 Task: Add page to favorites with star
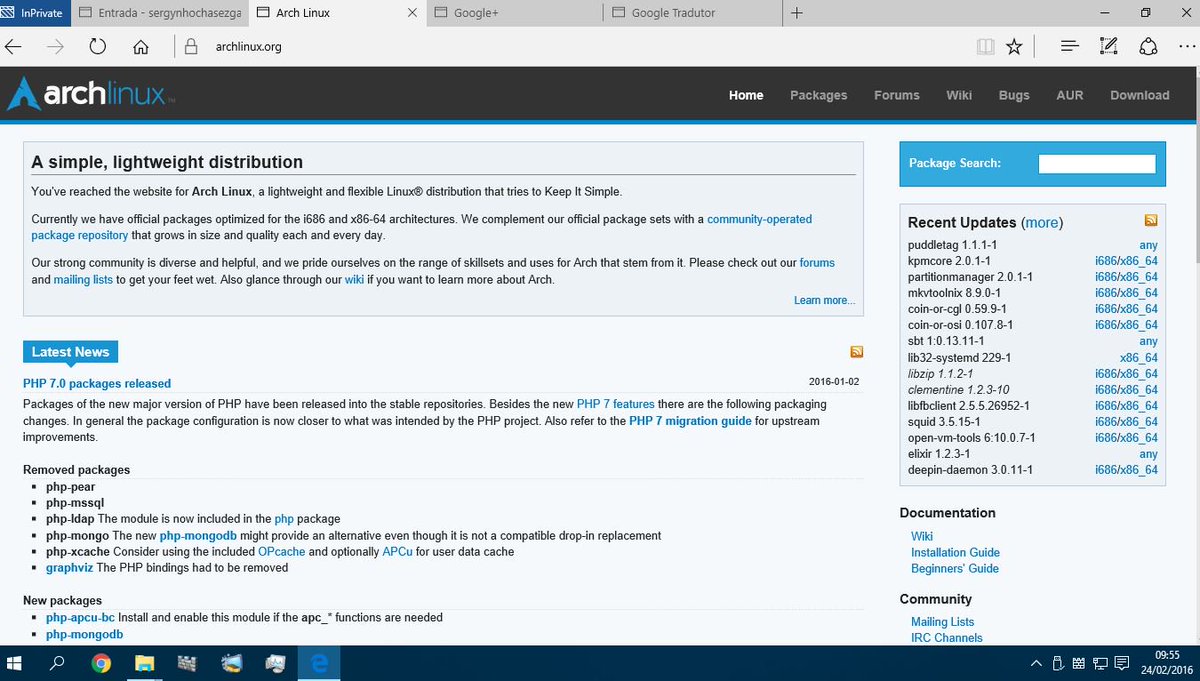click(x=1014, y=47)
